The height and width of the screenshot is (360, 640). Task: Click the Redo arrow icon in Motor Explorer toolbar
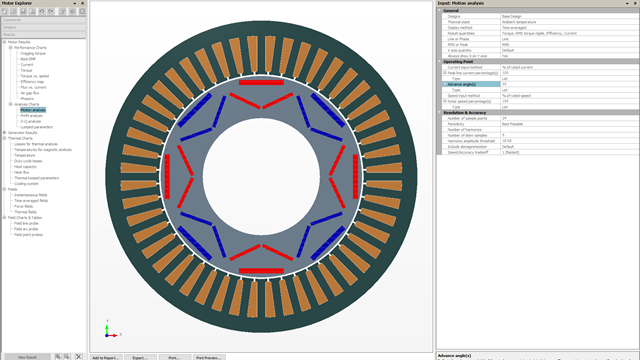pos(51,11)
